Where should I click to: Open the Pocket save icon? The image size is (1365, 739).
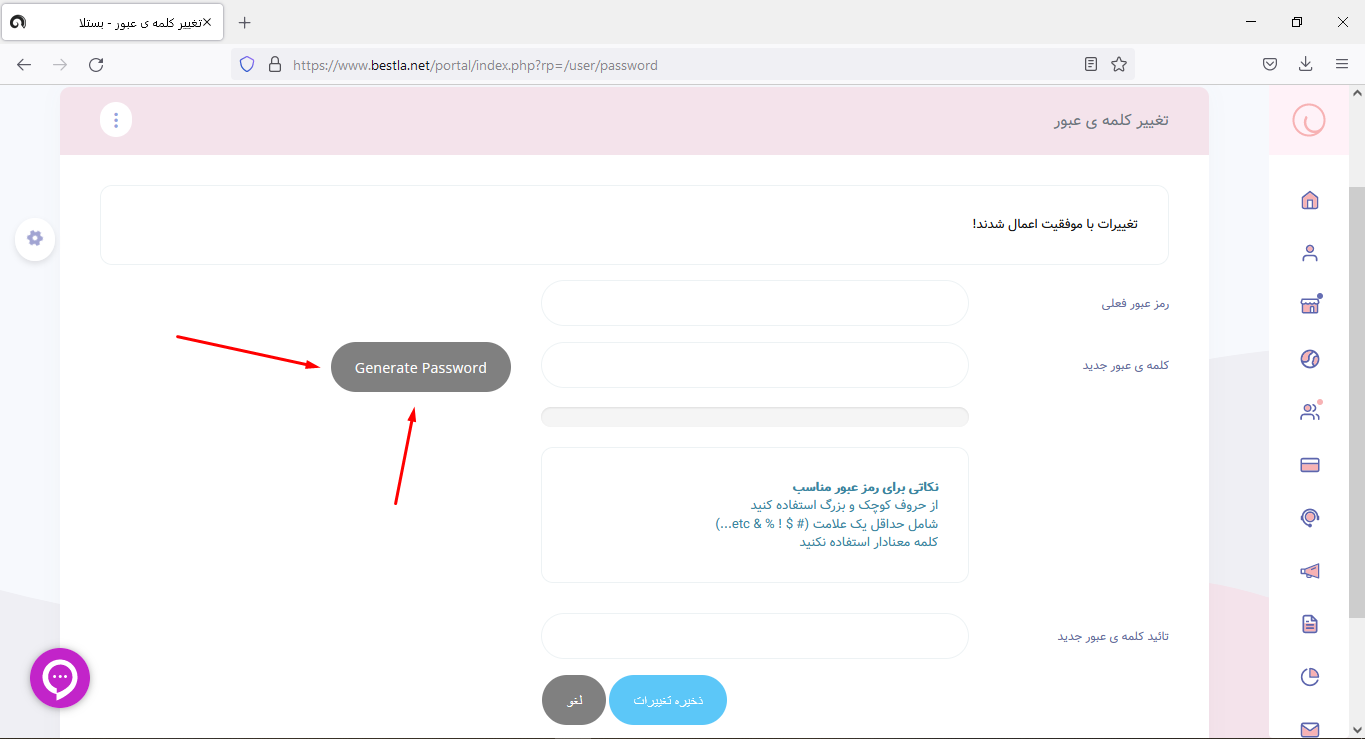1269,64
